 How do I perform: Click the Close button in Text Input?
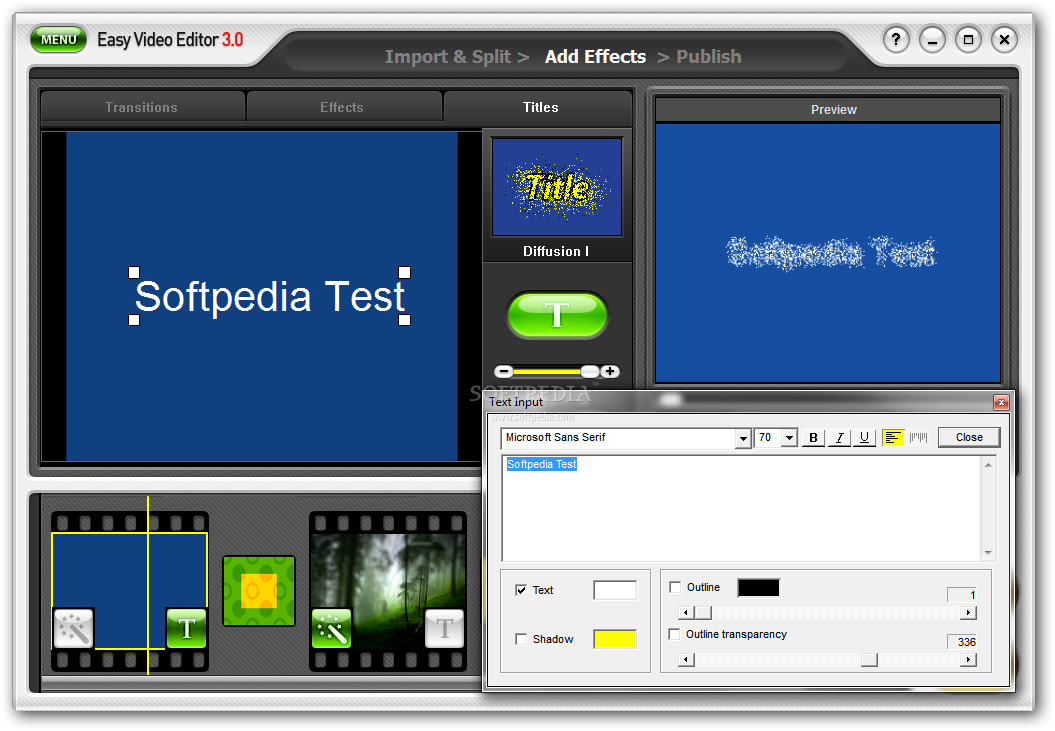click(969, 438)
